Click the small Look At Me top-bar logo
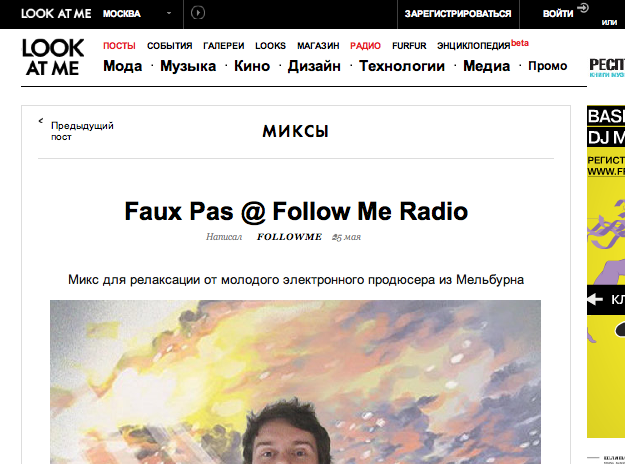Image resolution: width=625 pixels, height=464 pixels. 56,14
